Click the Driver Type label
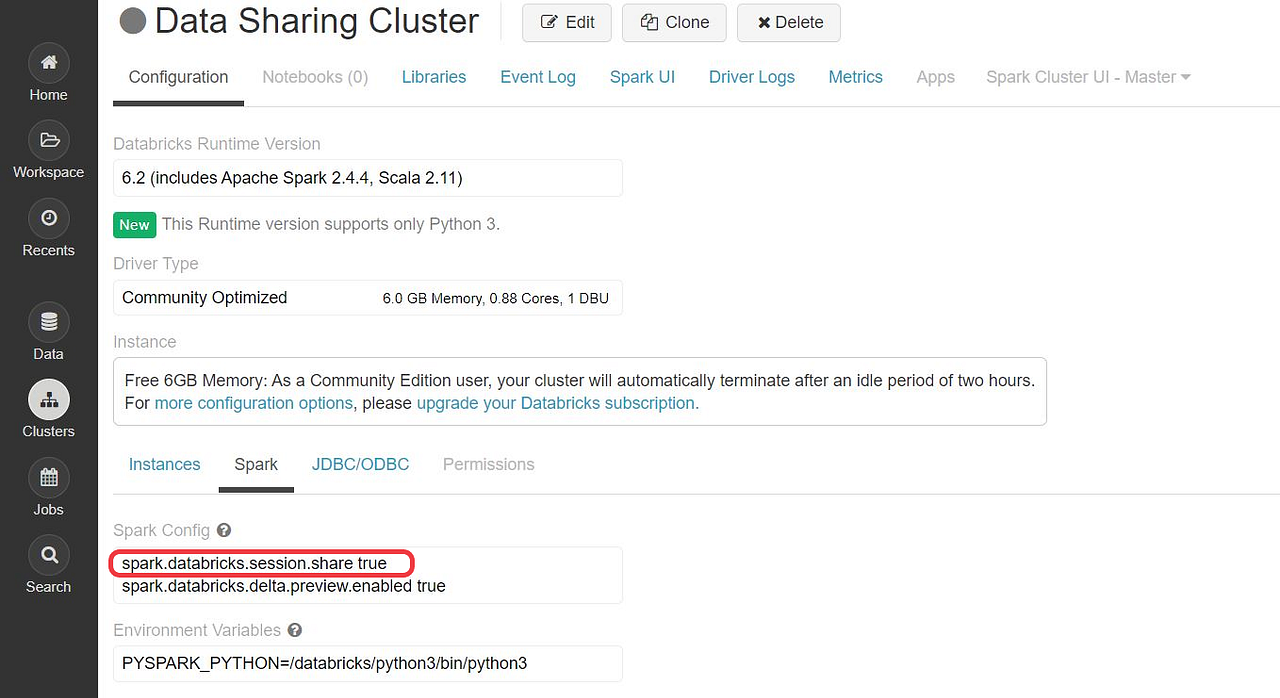Viewport: 1280px width, 698px height. 156,264
